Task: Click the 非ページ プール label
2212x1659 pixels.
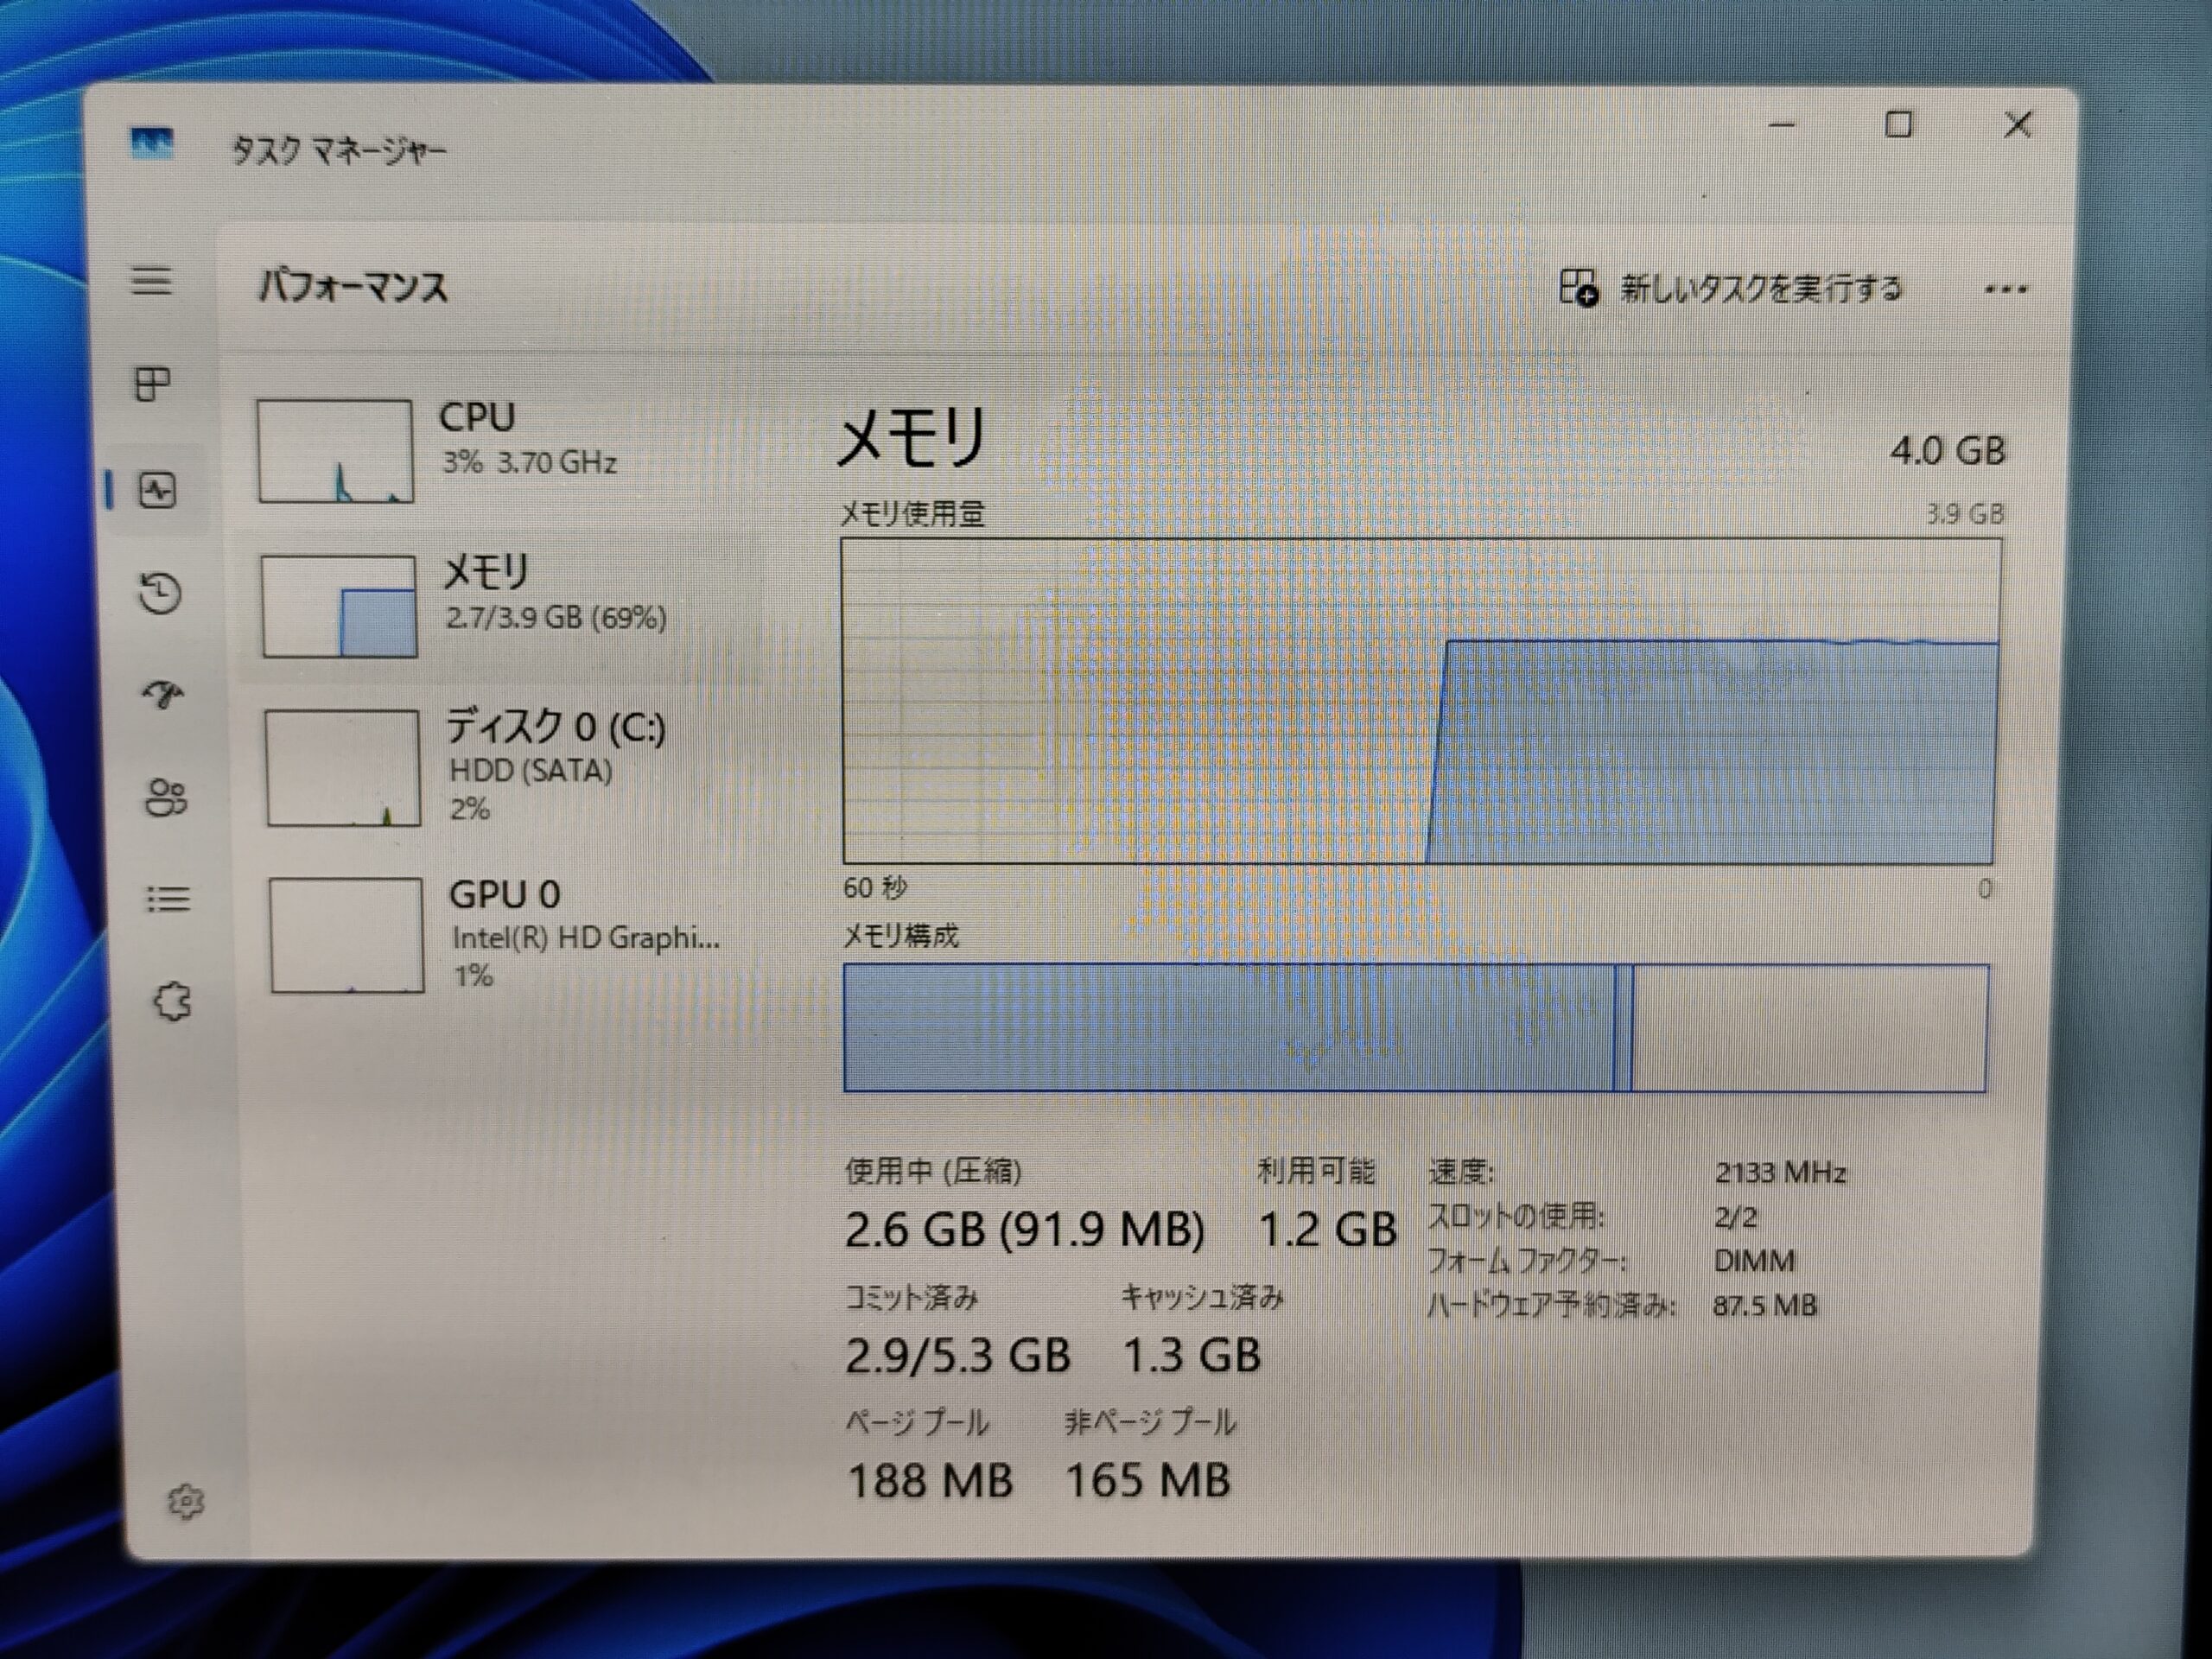Action: click(x=1150, y=1423)
